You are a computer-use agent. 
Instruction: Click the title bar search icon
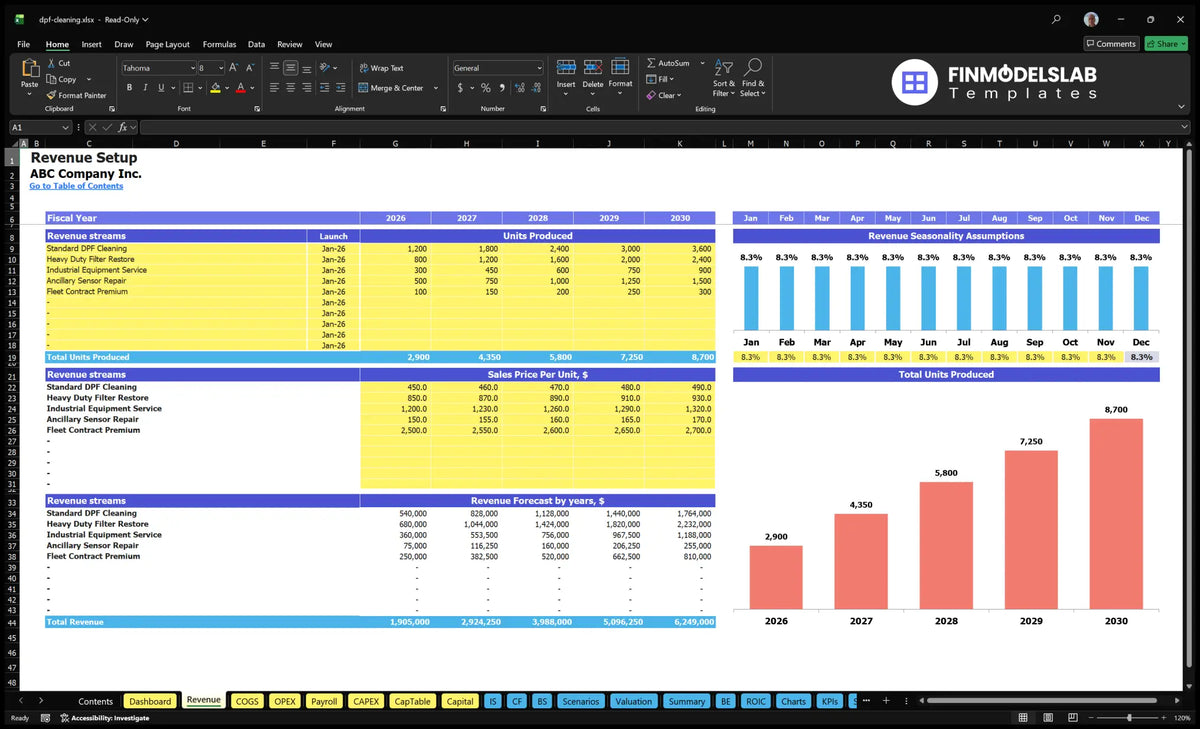pyautogui.click(x=1056, y=19)
